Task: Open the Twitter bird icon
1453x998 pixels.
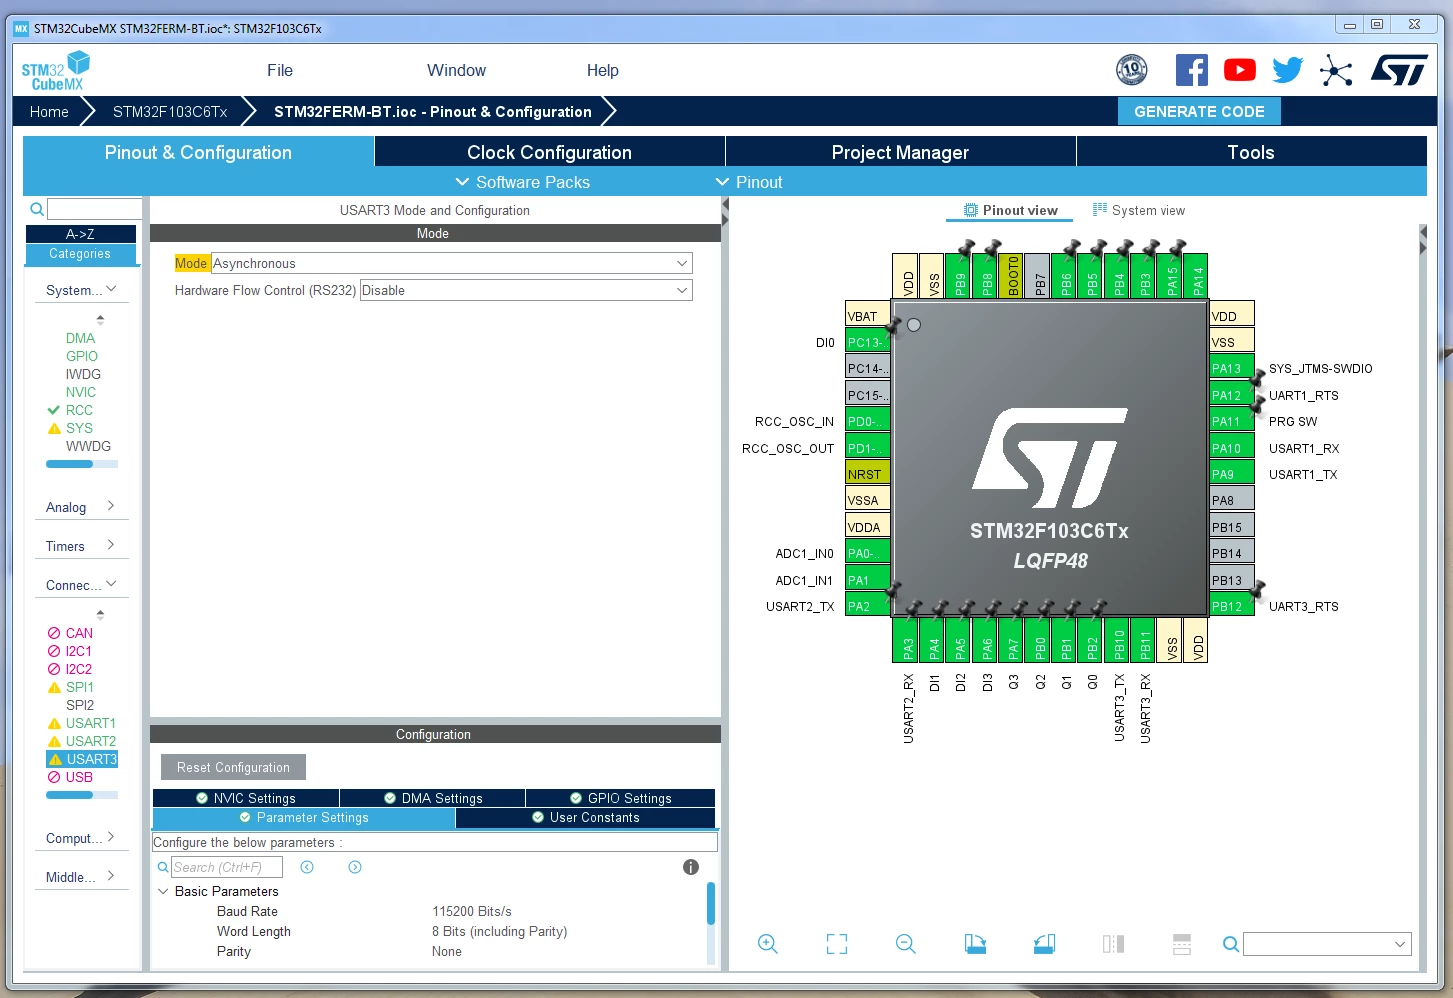Action: (x=1288, y=70)
